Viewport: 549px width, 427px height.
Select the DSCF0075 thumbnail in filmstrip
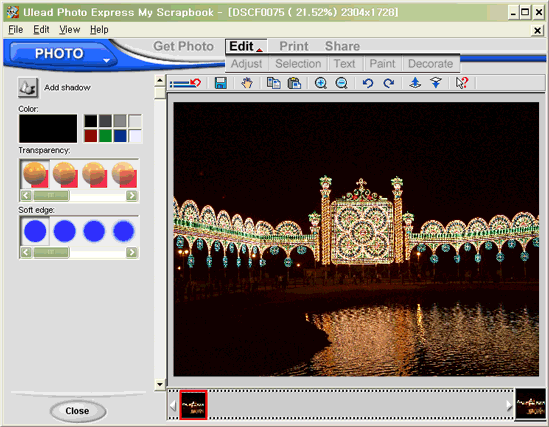[x=193, y=405]
